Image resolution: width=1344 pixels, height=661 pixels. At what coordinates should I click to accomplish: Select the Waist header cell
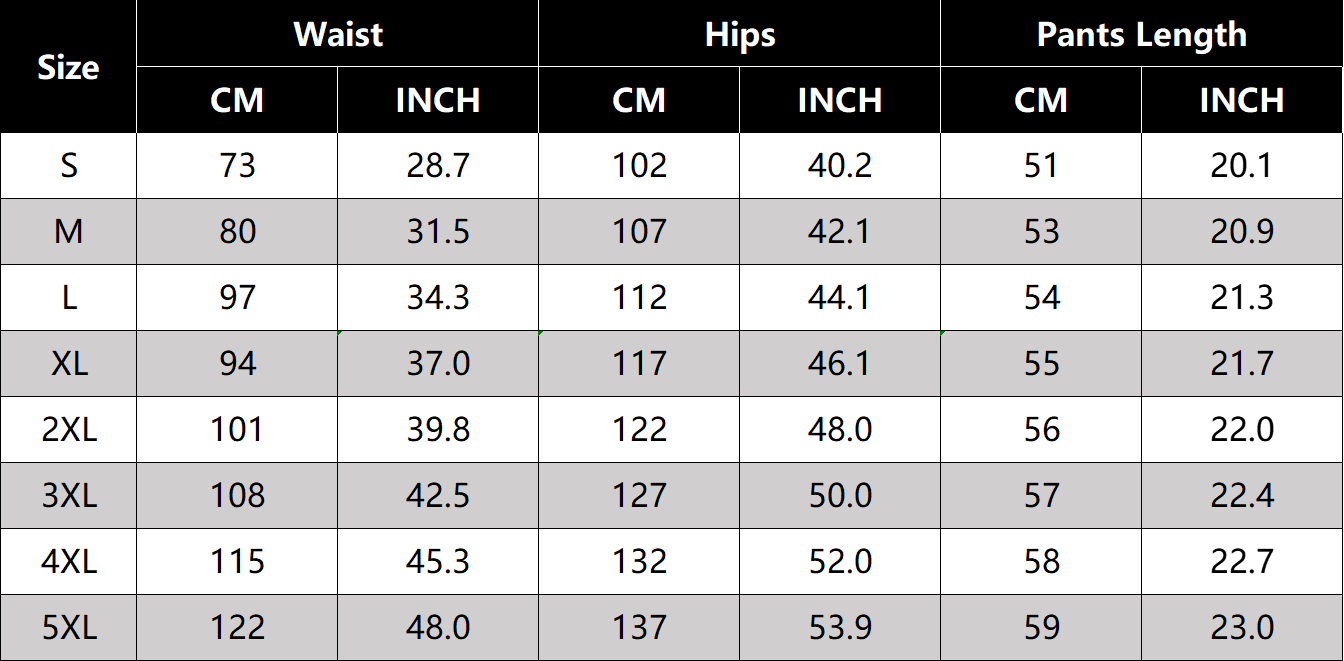[x=338, y=34]
